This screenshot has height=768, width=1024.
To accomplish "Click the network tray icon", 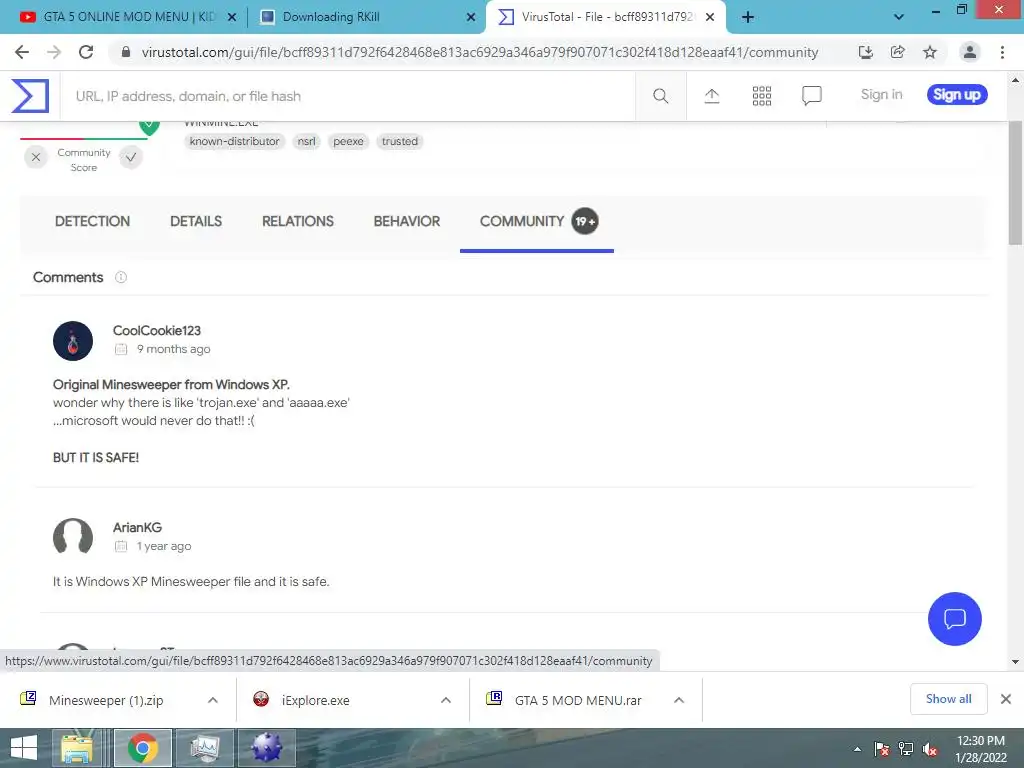I will [x=906, y=748].
